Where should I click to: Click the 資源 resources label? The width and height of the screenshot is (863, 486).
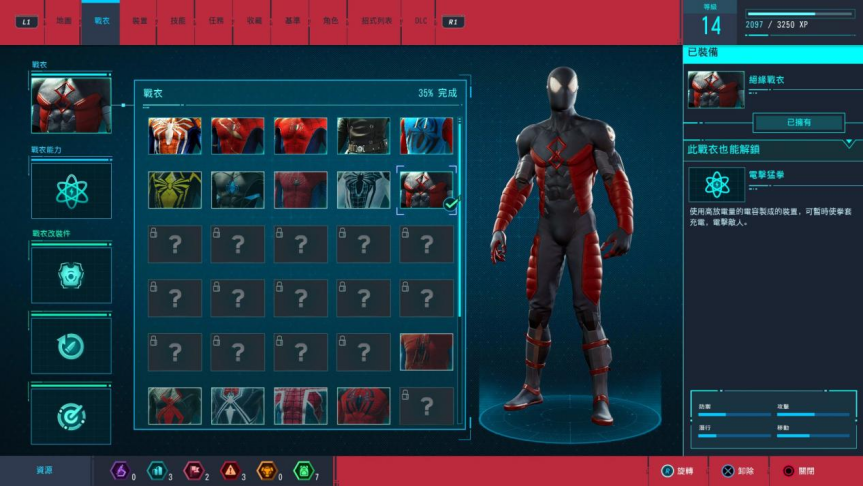click(45, 471)
